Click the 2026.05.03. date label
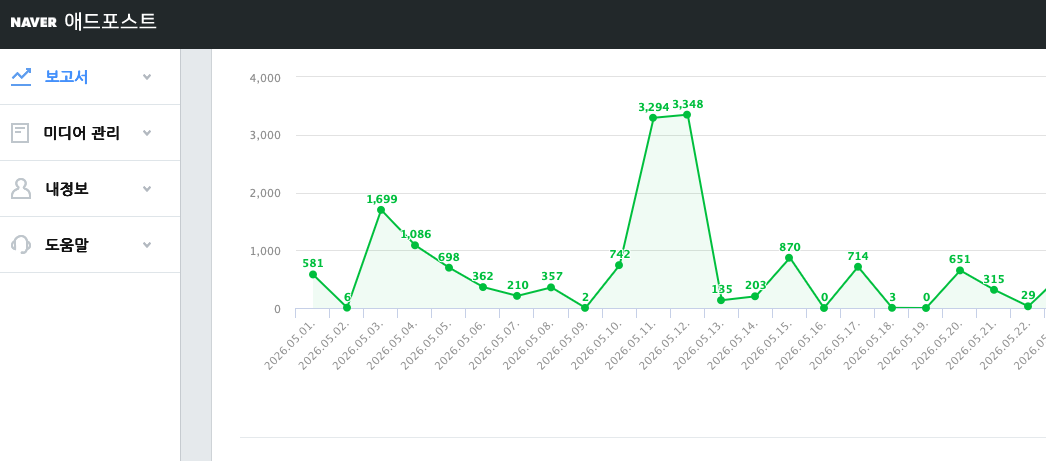Viewport: 1046px width, 461px height. click(358, 344)
